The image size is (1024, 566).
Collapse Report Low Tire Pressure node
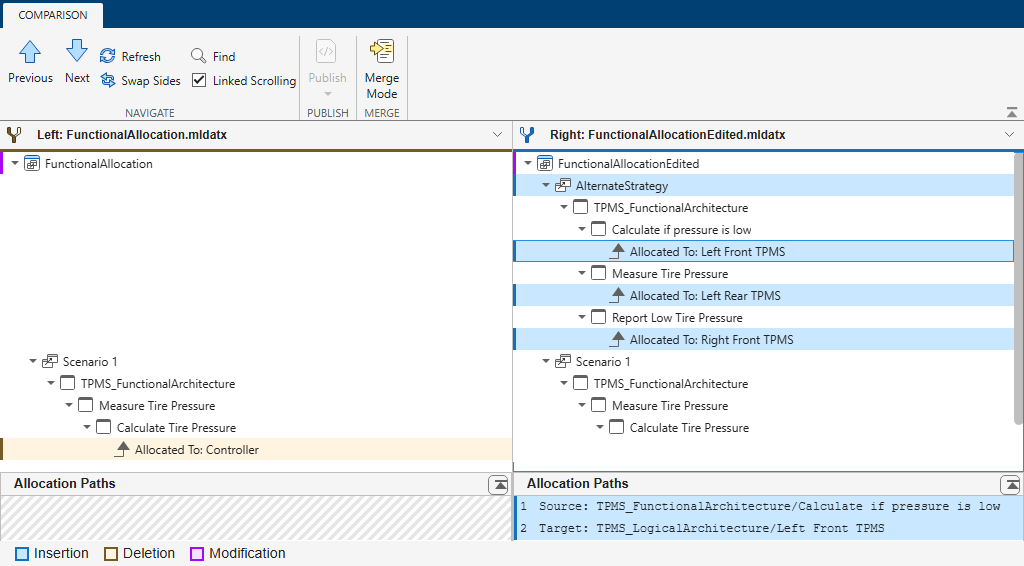click(582, 317)
